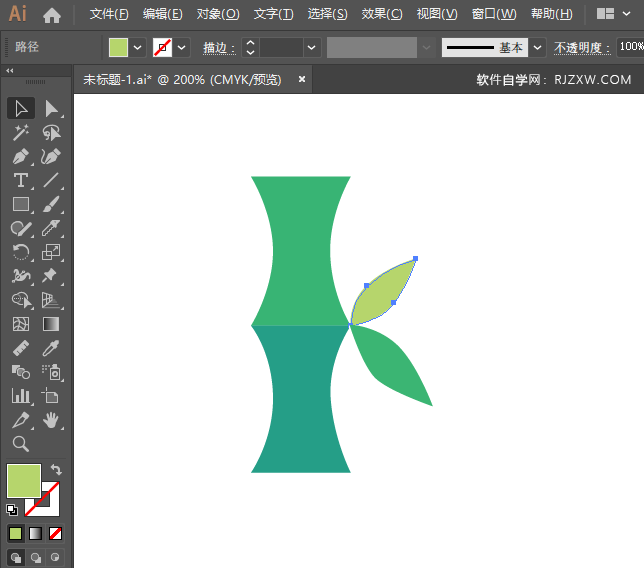
Task: Open the fill color dropdown arrow
Action: tap(138, 47)
